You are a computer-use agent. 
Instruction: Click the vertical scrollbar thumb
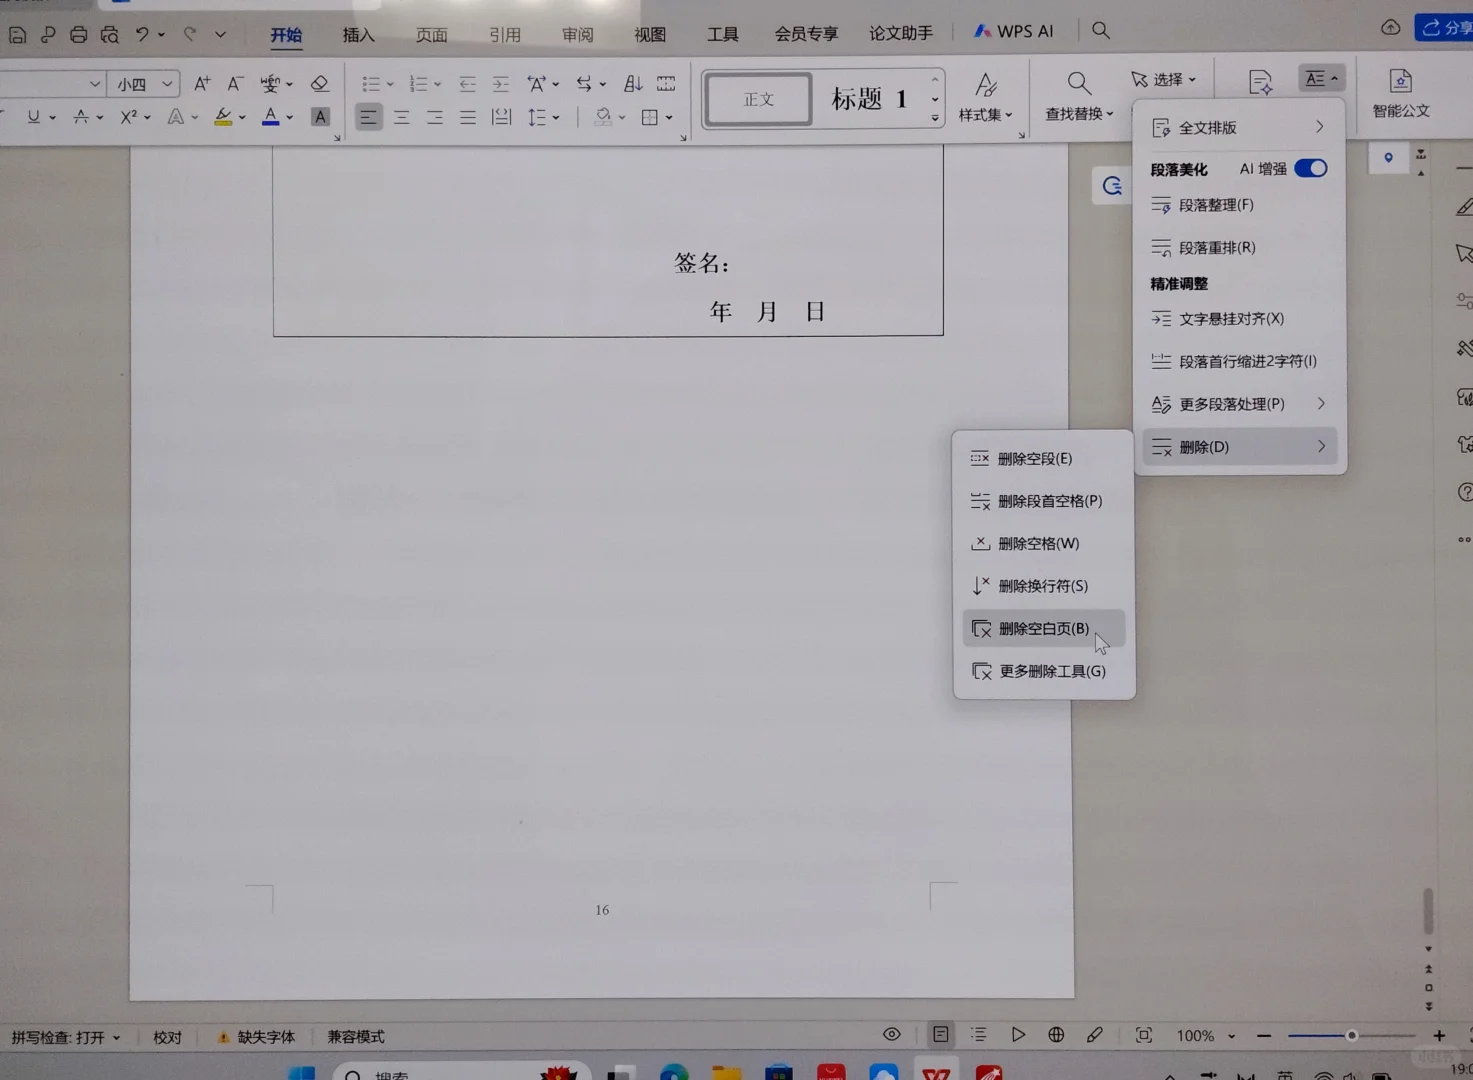point(1428,910)
